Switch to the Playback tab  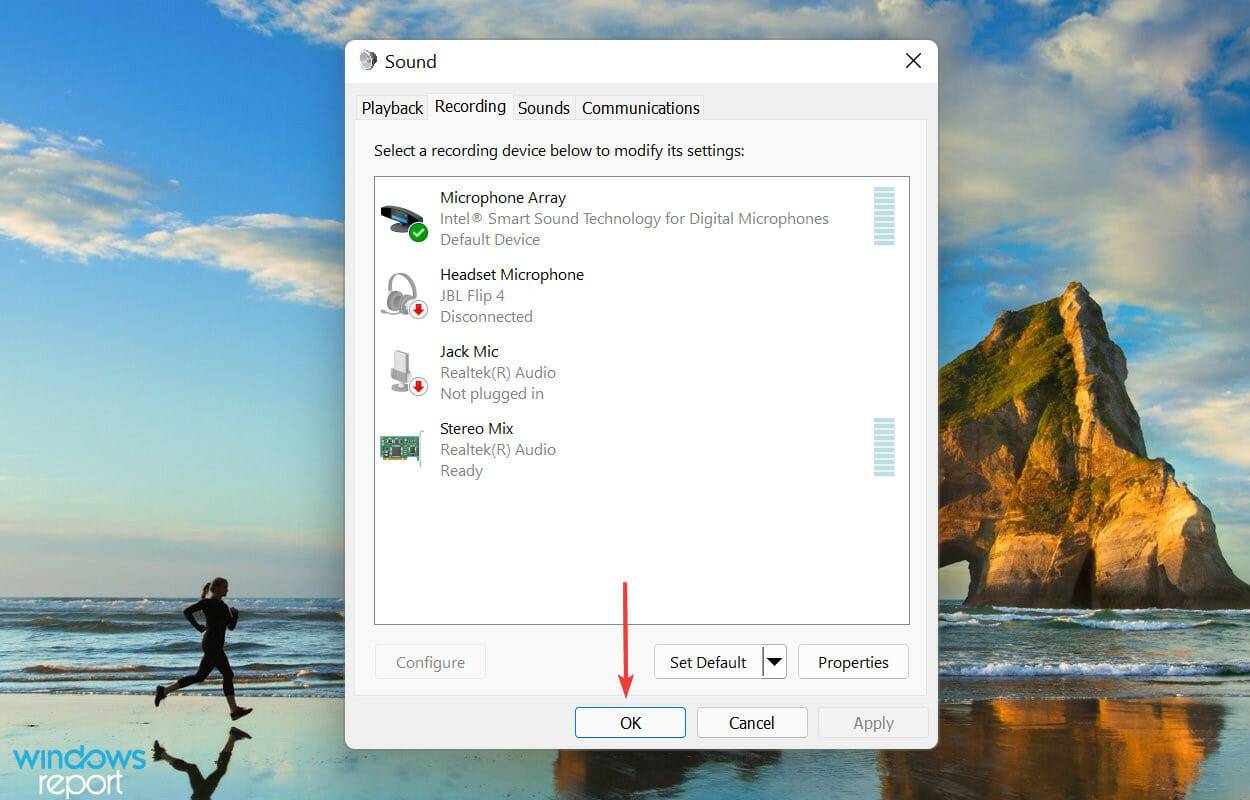(392, 108)
